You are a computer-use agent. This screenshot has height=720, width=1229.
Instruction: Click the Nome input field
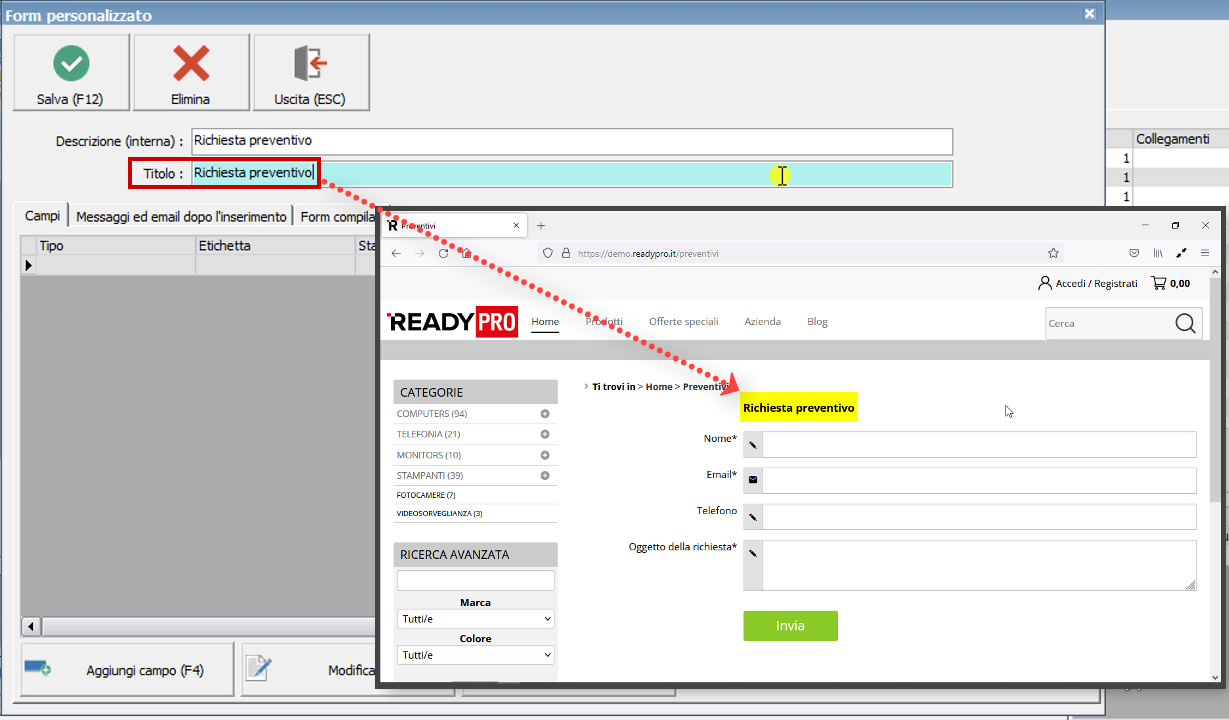pyautogui.click(x=978, y=444)
